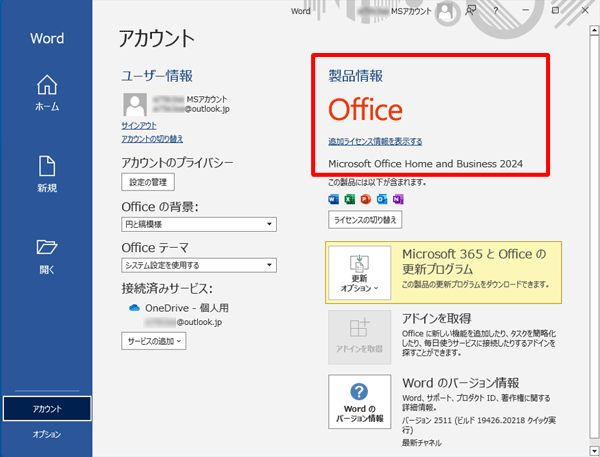The image size is (600, 457).
Task: Click ライセンスの切り替え button
Action: pyautogui.click(x=365, y=220)
